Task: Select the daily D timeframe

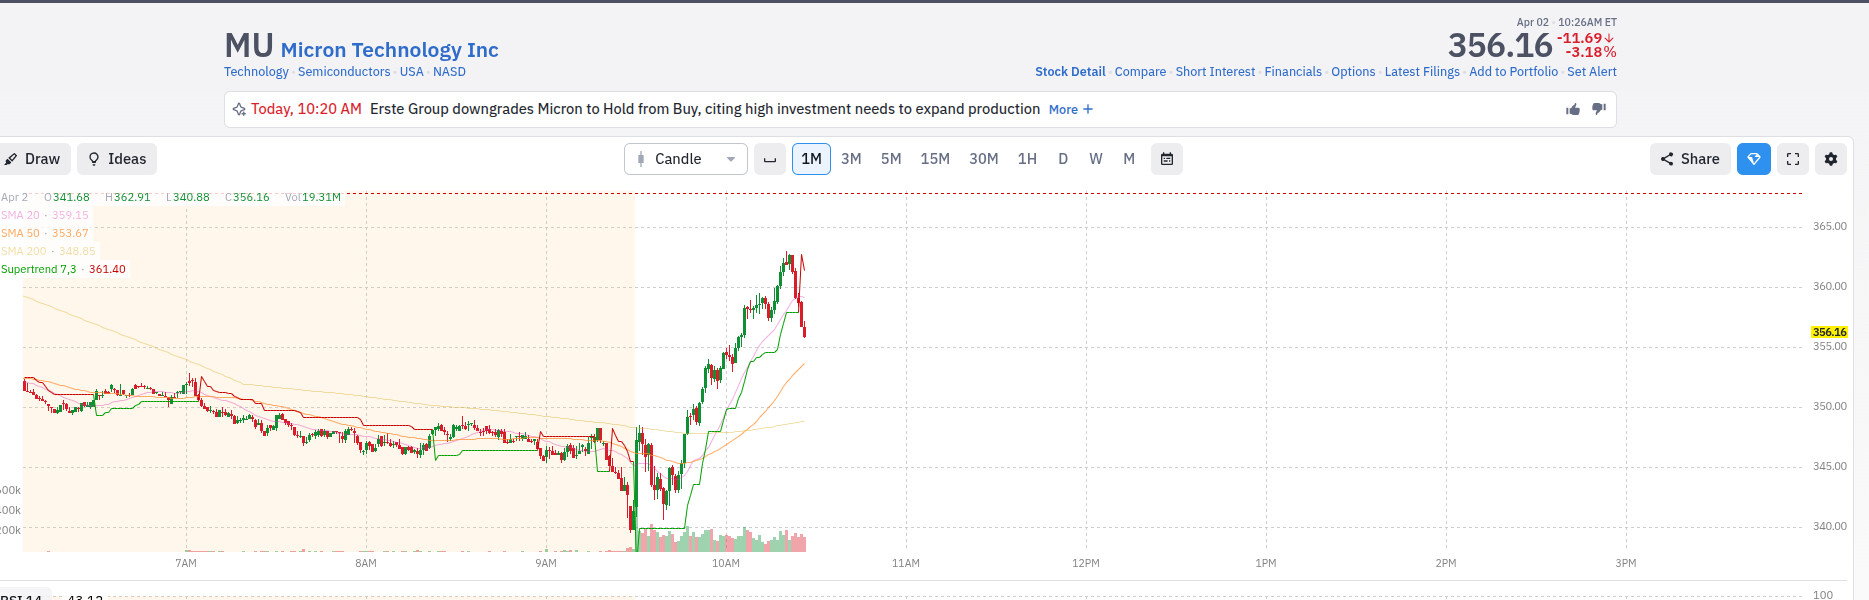Action: click(x=1063, y=159)
